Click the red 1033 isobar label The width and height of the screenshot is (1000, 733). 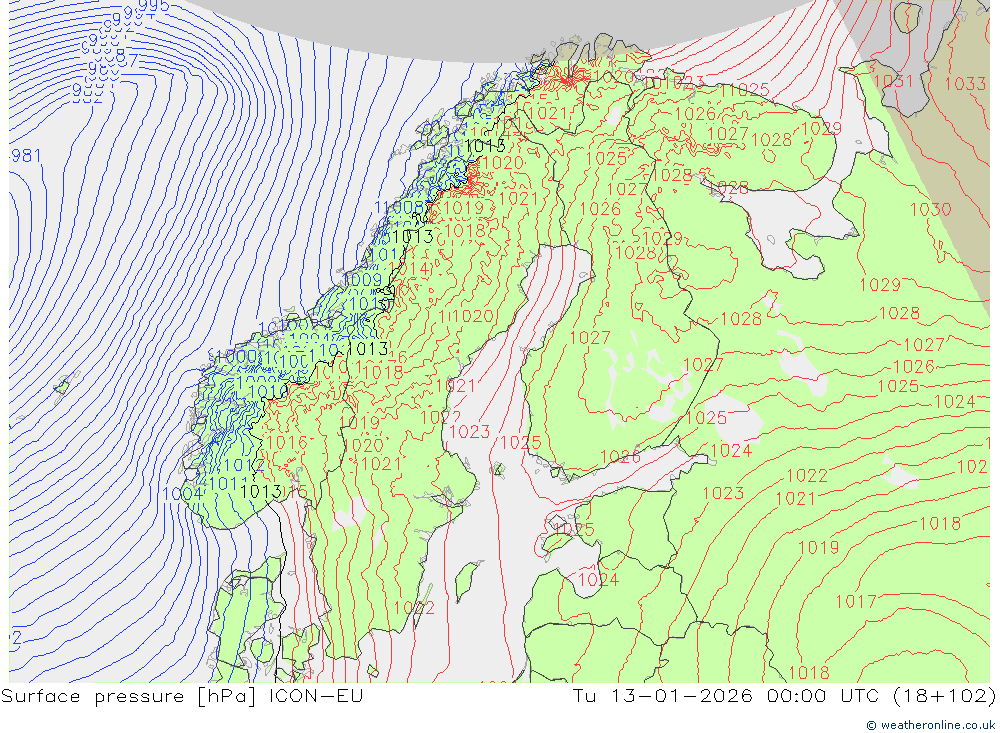click(x=965, y=84)
